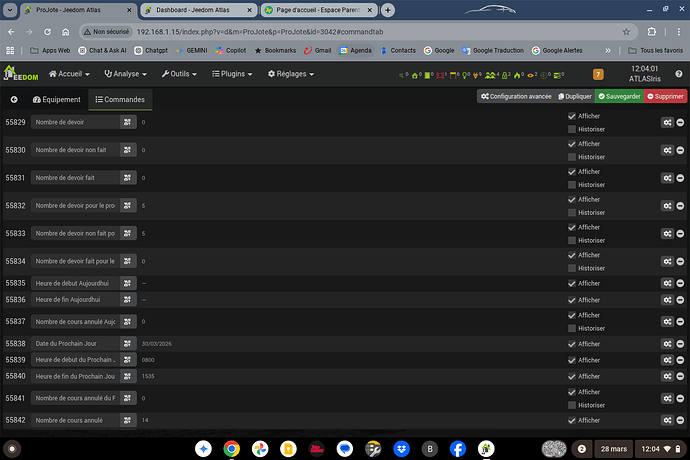Enable Historiser for command 55832

[x=572, y=213]
